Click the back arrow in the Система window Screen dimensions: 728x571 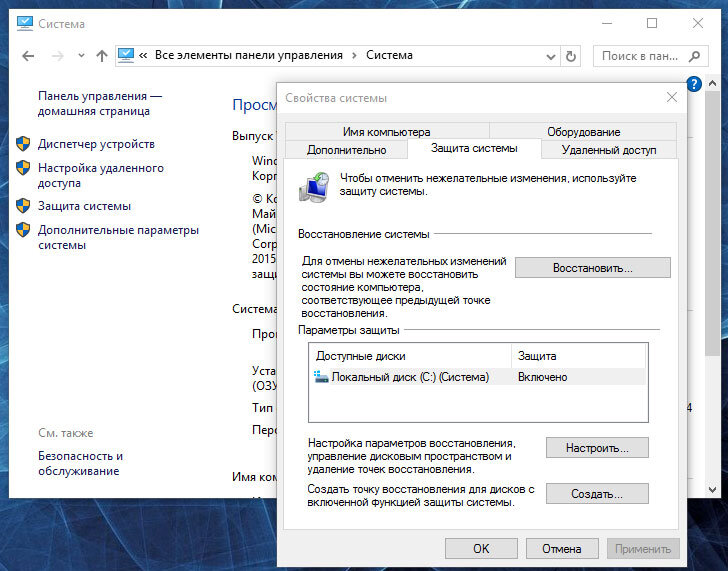(x=28, y=56)
